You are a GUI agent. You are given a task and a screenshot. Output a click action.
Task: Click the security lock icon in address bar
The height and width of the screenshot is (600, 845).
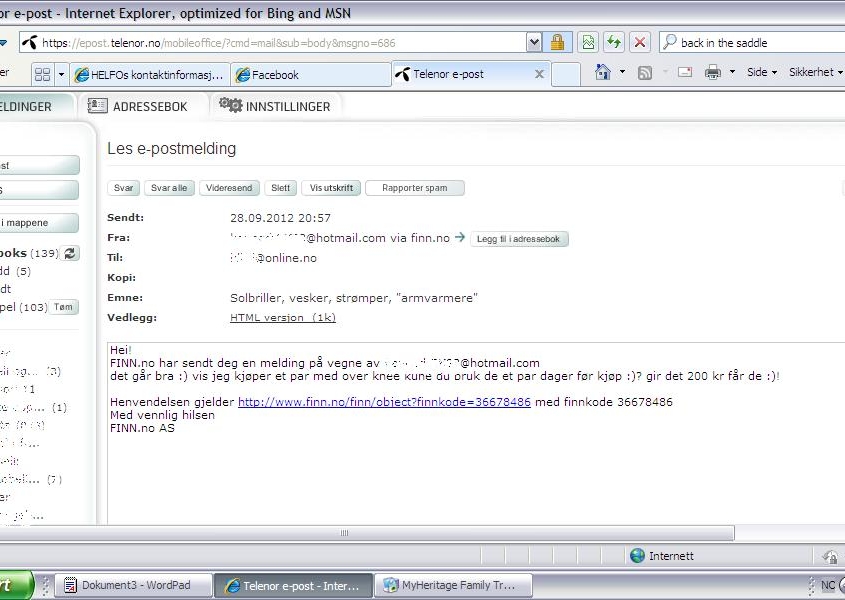557,43
